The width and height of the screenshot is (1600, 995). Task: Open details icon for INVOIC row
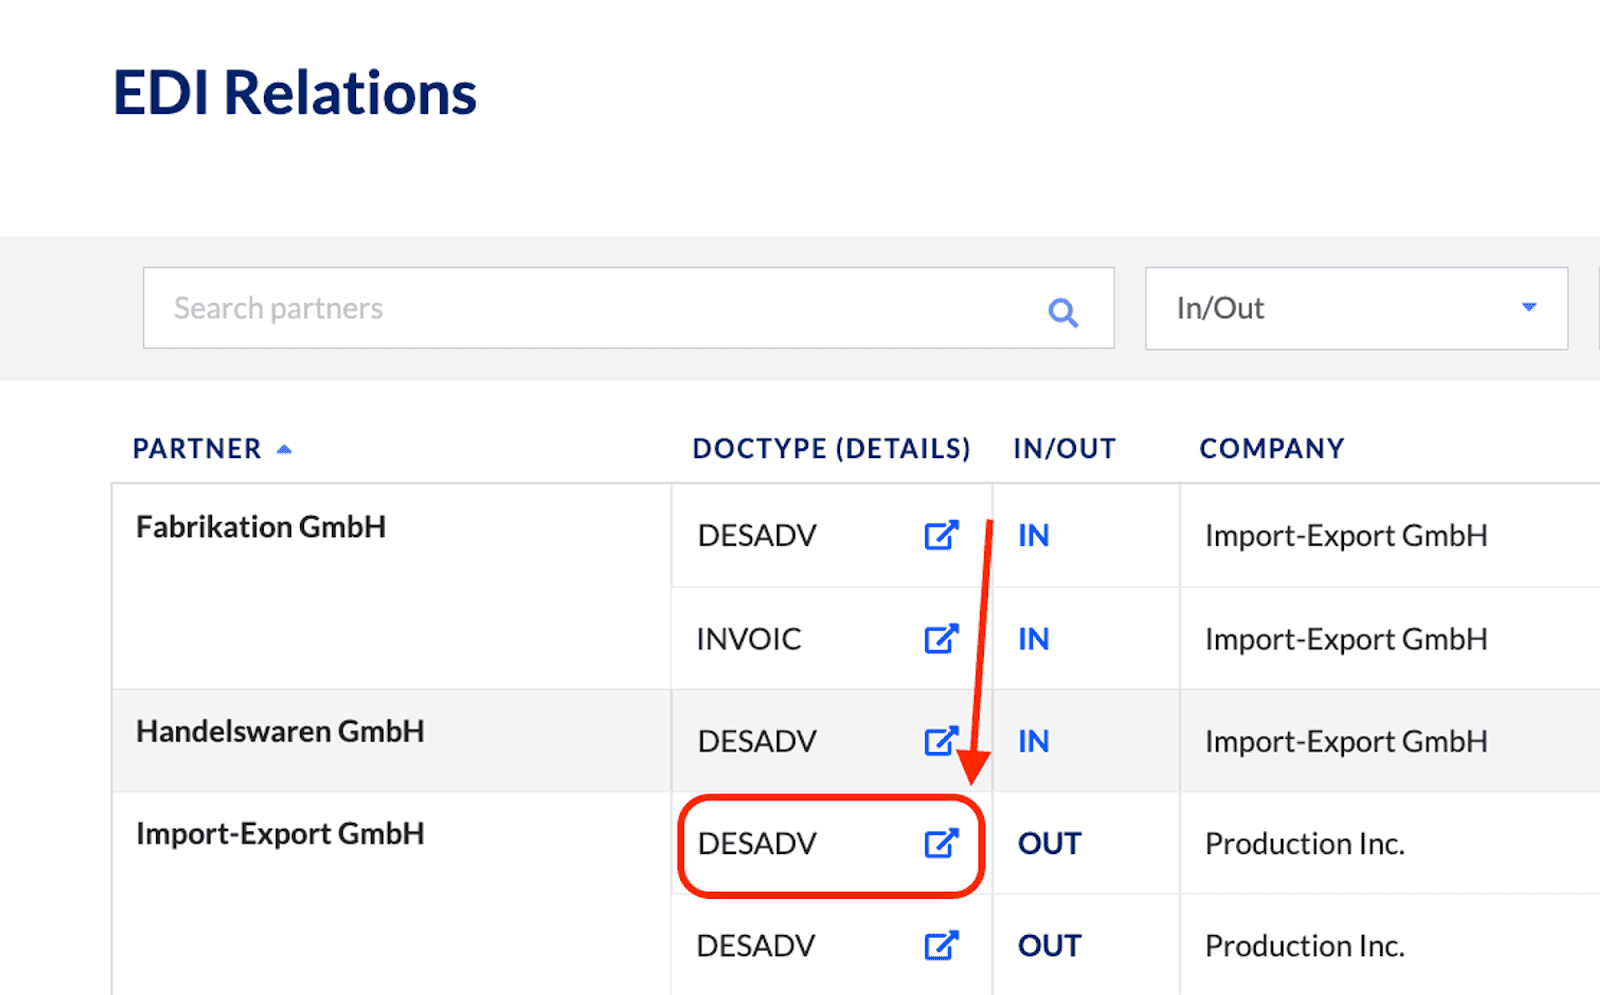tap(940, 639)
